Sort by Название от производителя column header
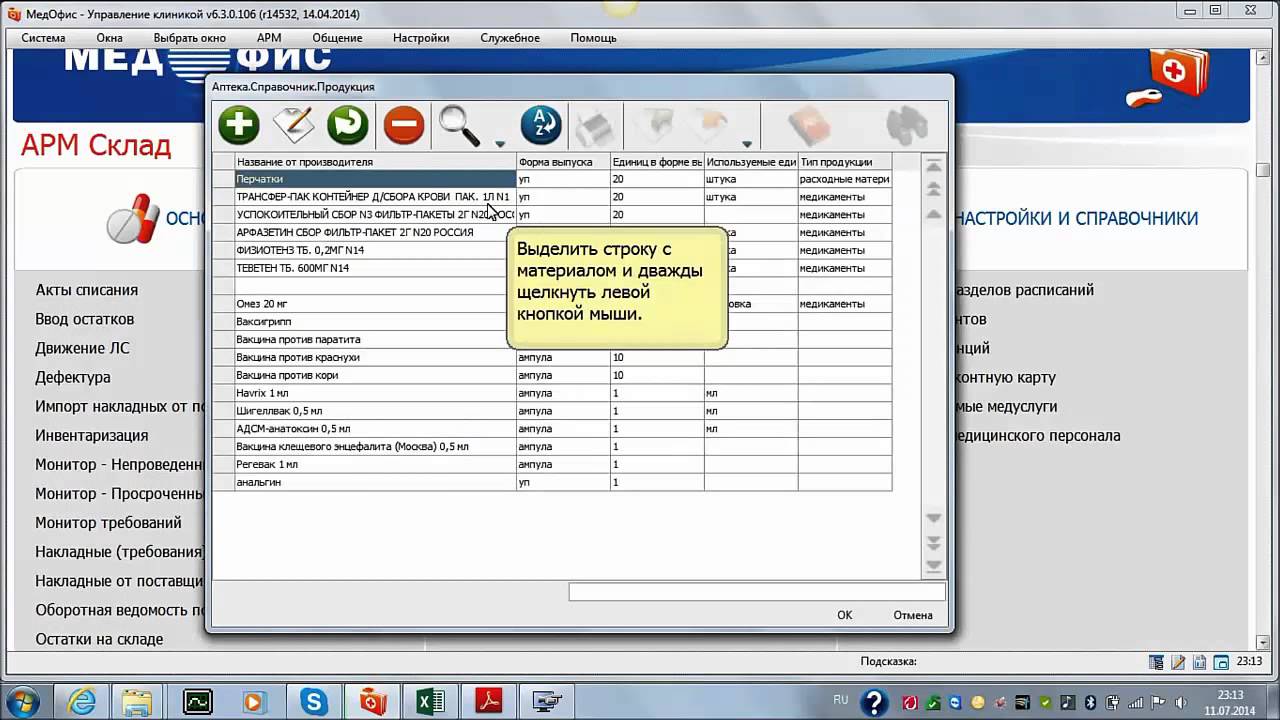This screenshot has height=720, width=1280. (x=375, y=161)
